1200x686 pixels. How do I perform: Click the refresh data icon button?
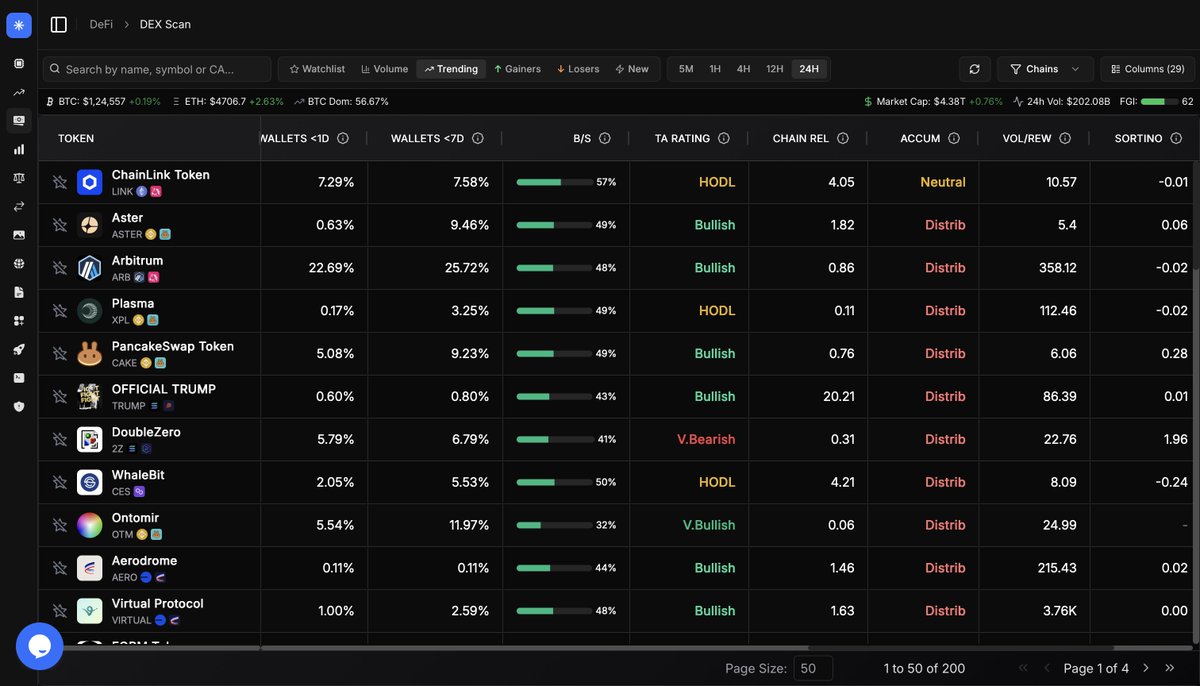pyautogui.click(x=974, y=69)
